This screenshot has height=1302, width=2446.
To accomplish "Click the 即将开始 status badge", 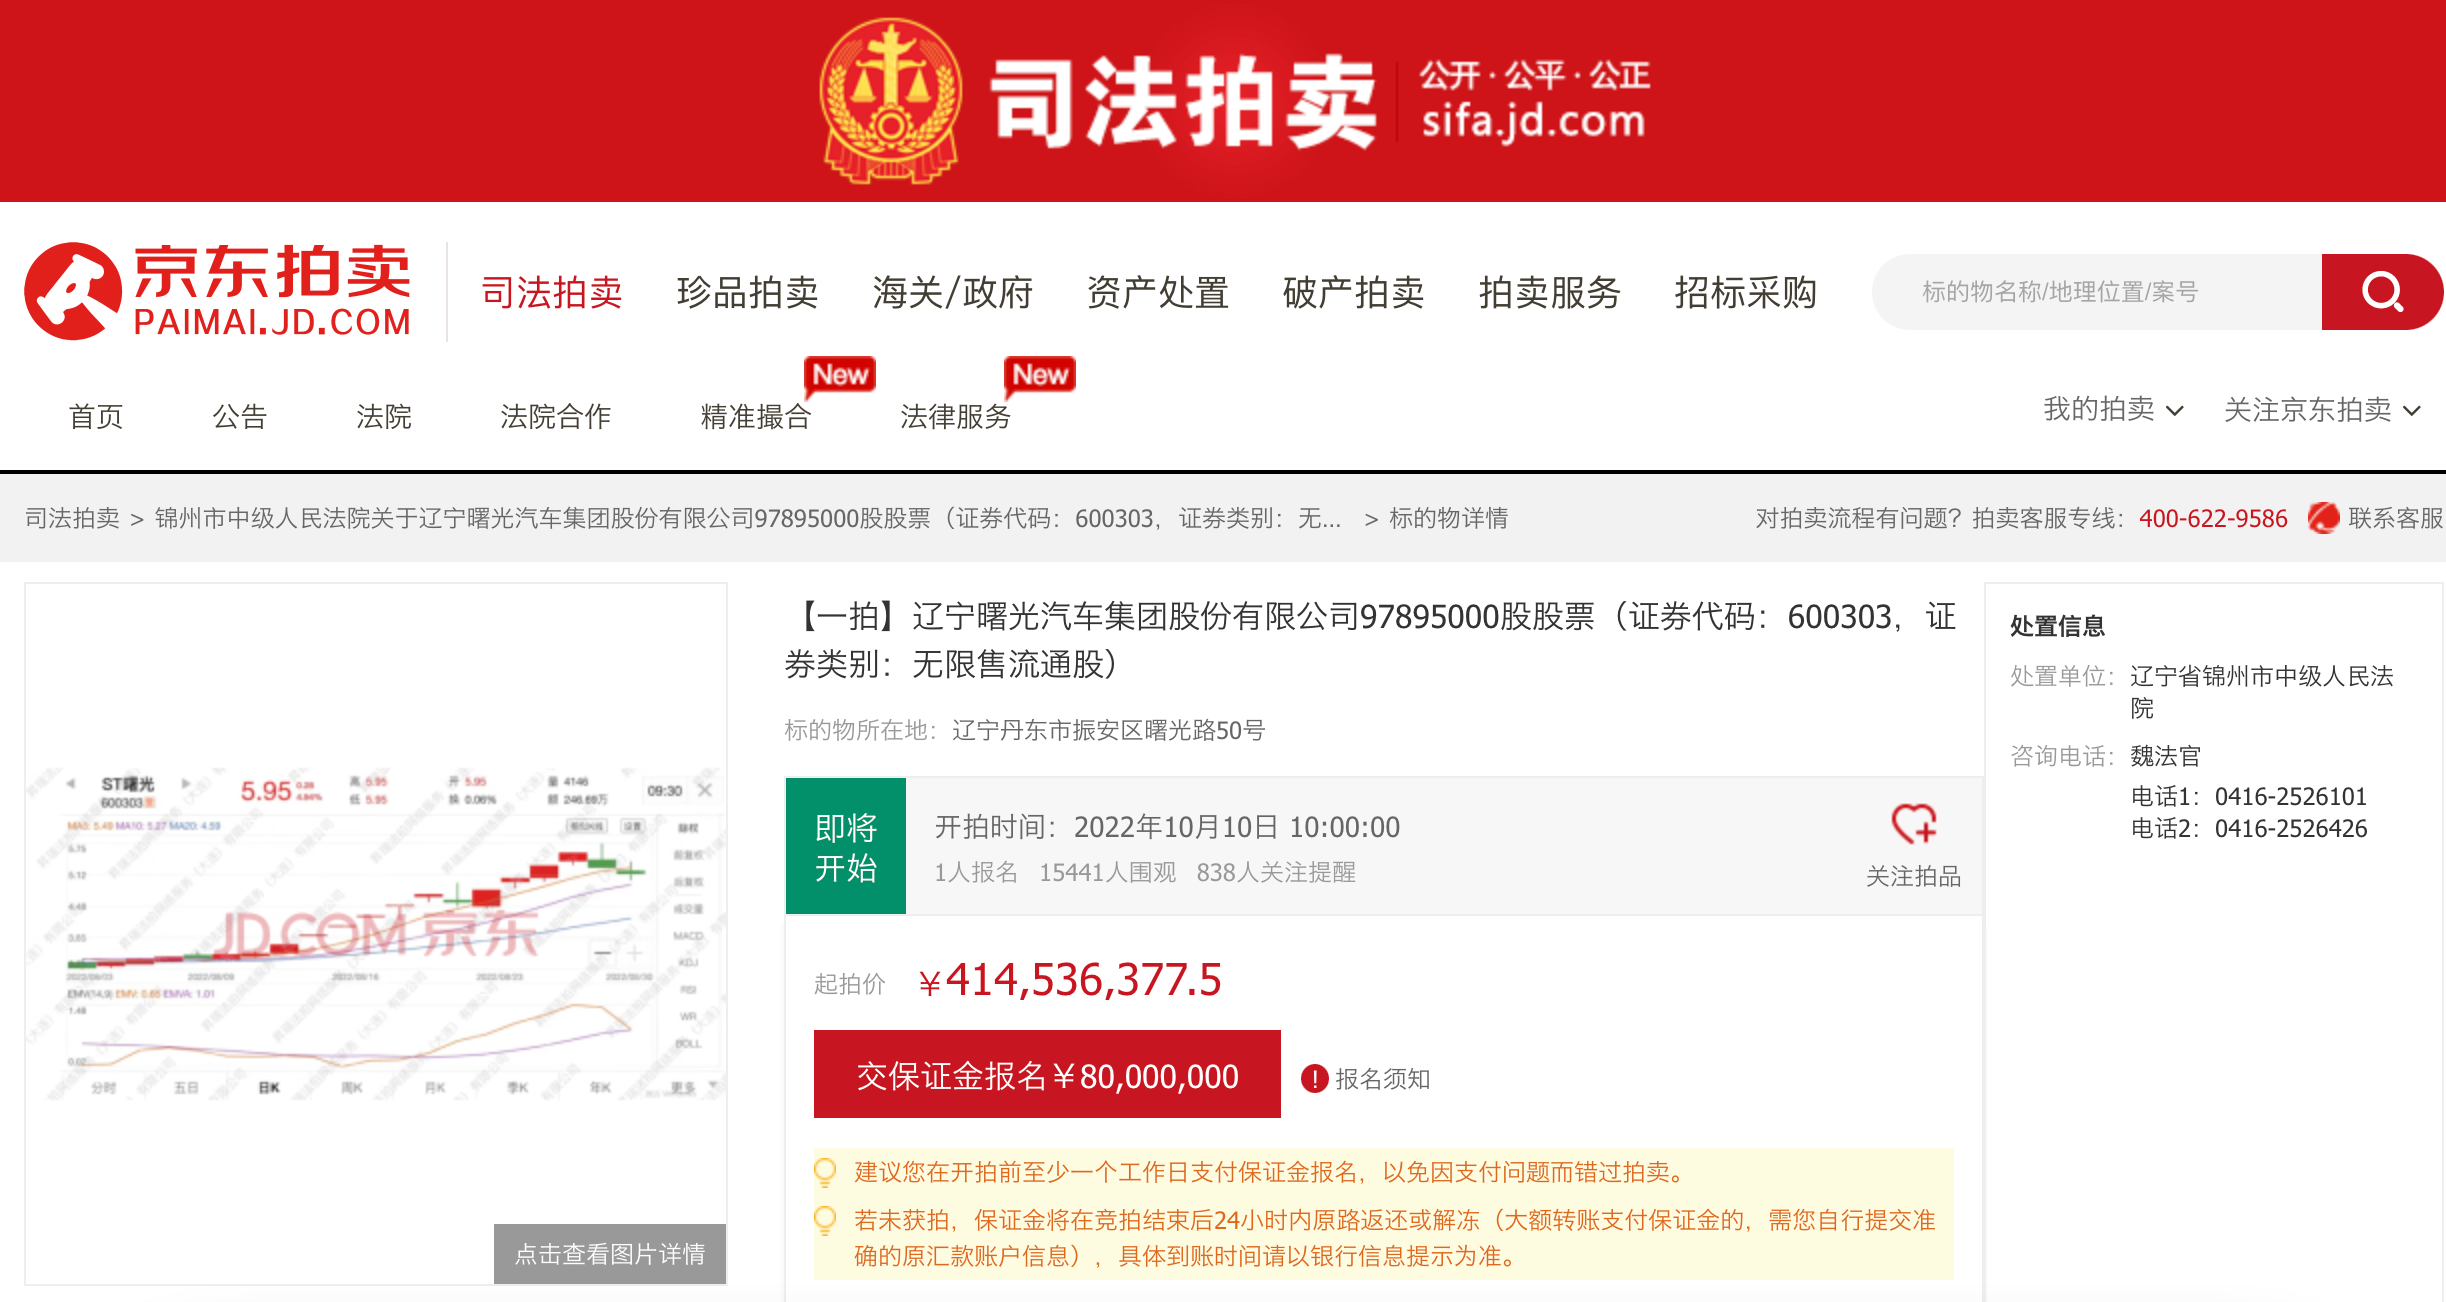I will 846,846.
